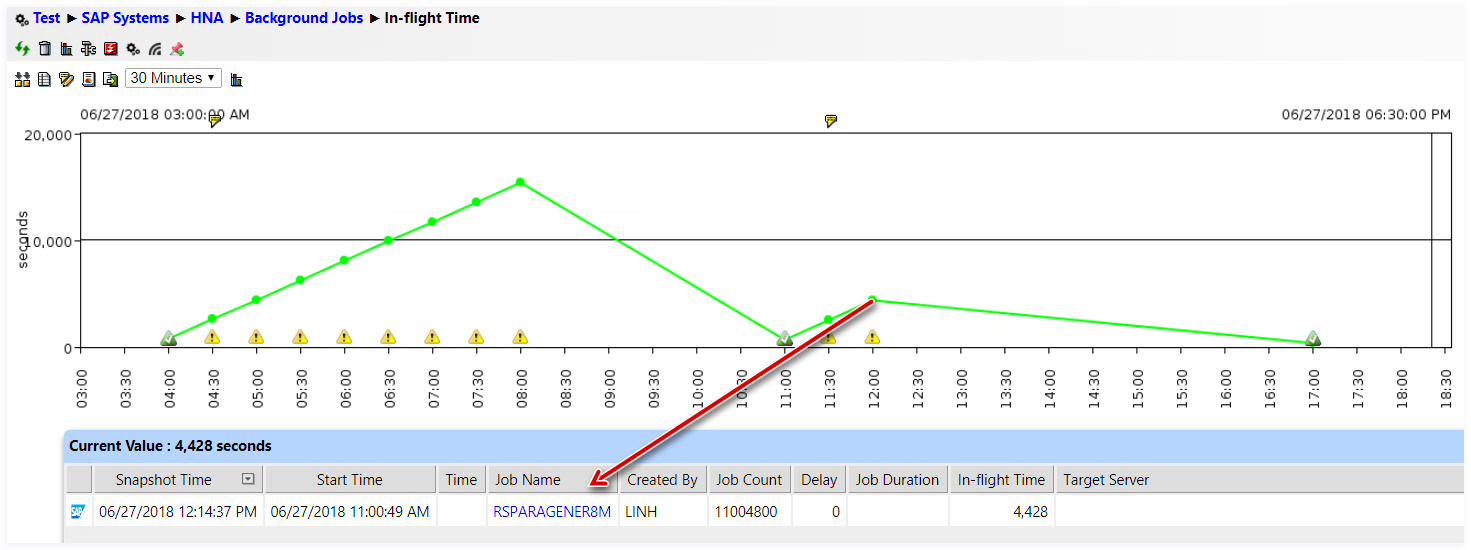Select the chart data point at 05:00
The height and width of the screenshot is (550, 1471).
pos(256,300)
